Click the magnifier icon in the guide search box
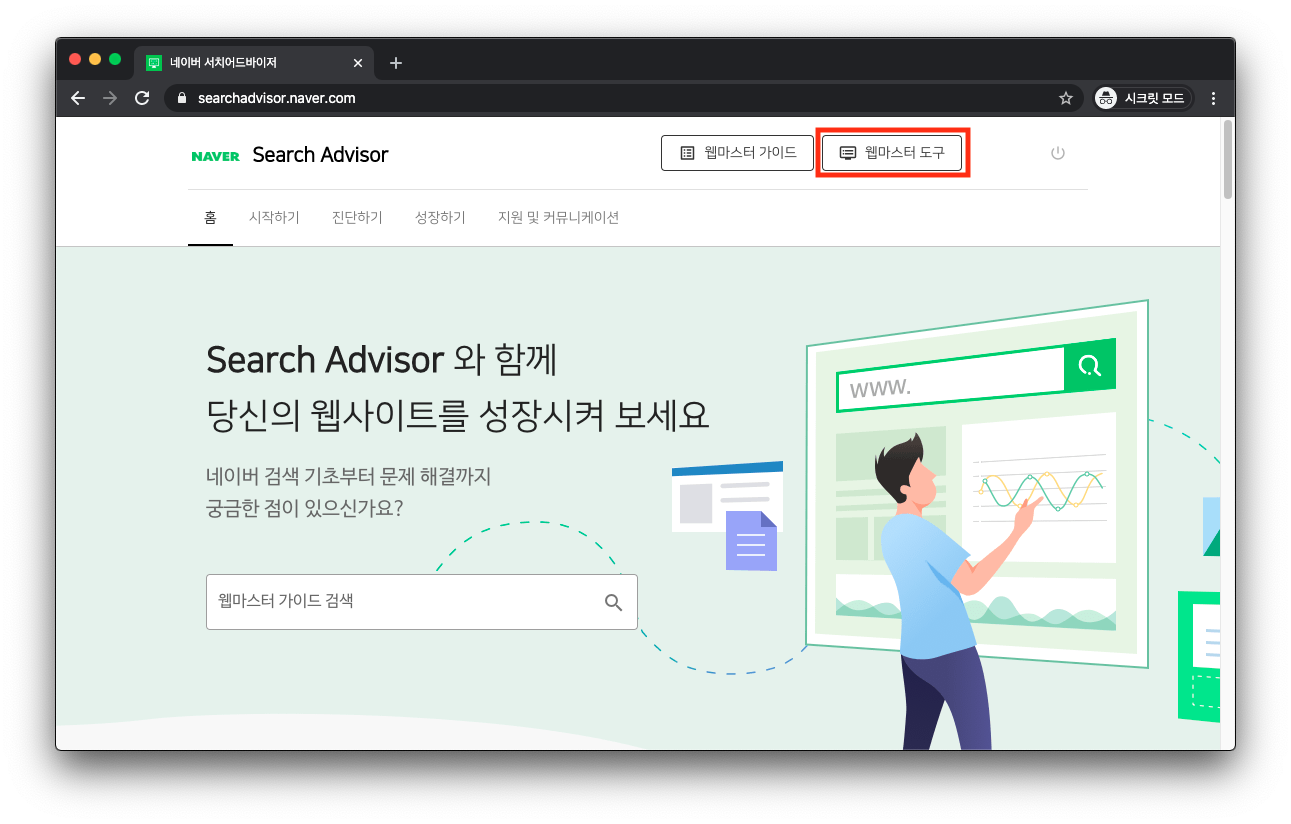This screenshot has width=1291, height=824. (613, 602)
